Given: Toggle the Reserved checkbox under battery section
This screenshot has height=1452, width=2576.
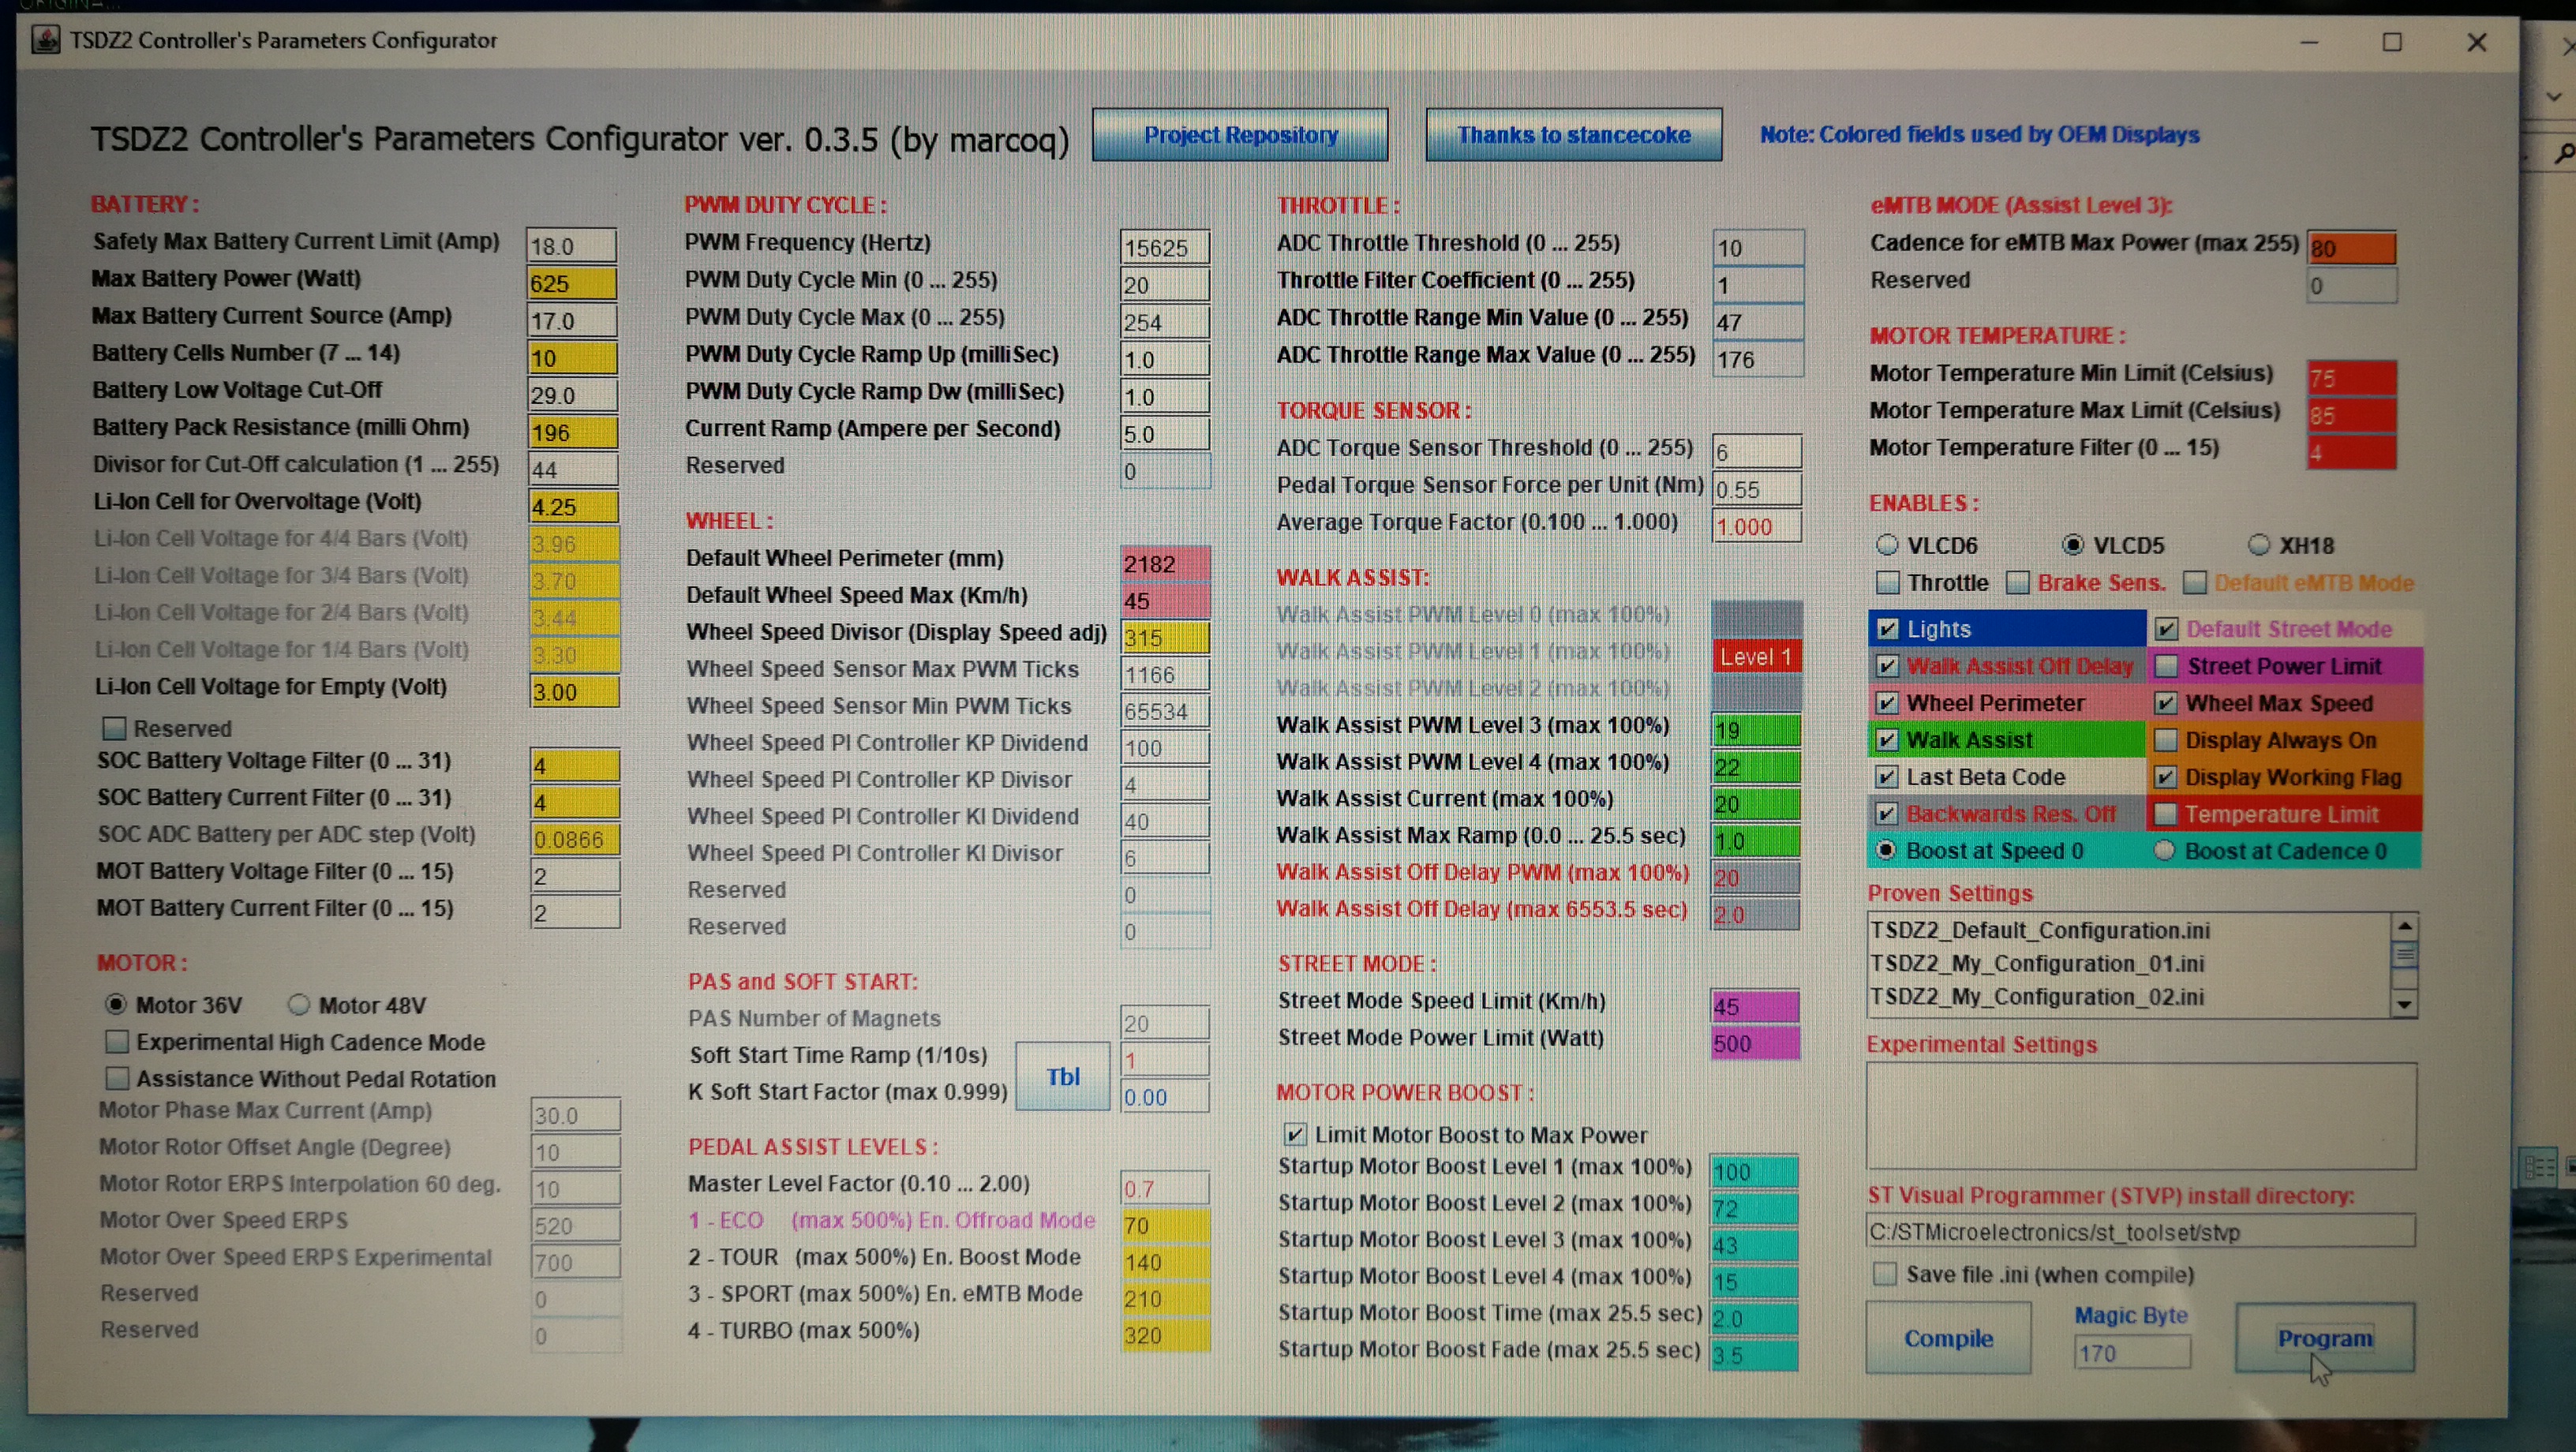Looking at the screenshot, I should pos(115,728).
